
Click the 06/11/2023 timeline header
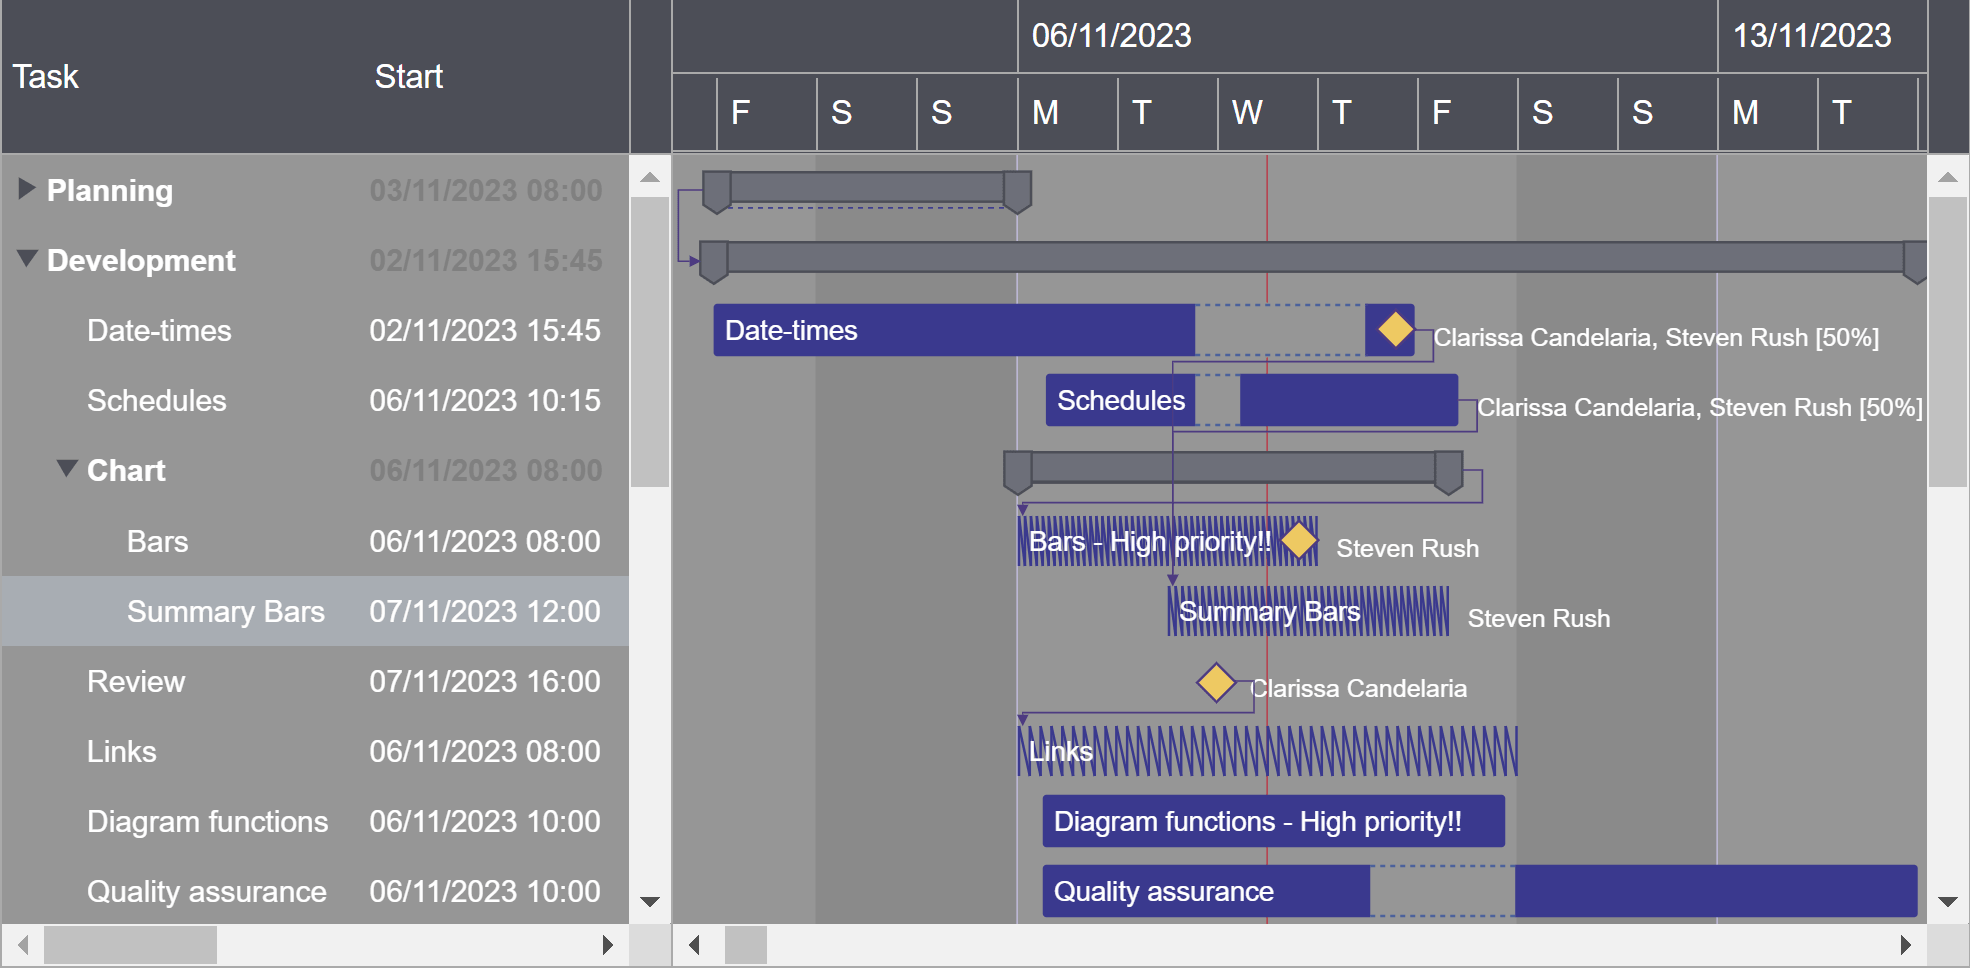1112,36
